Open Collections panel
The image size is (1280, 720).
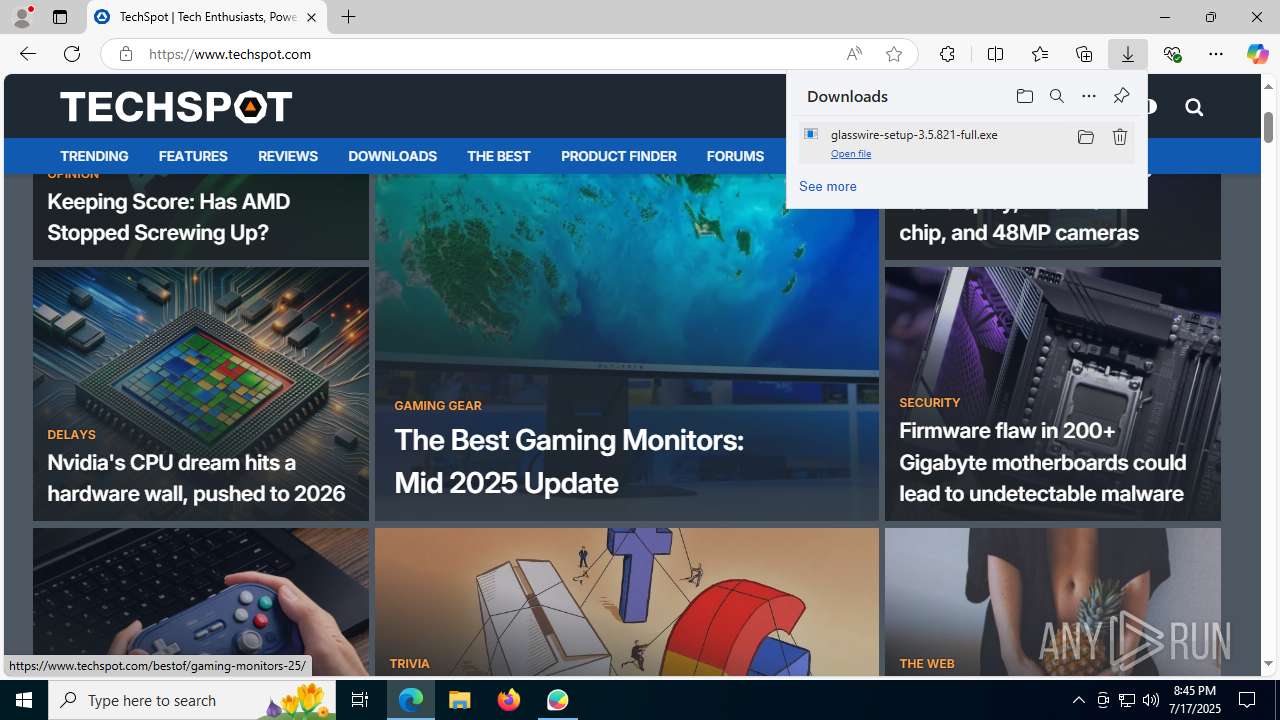tap(1083, 54)
